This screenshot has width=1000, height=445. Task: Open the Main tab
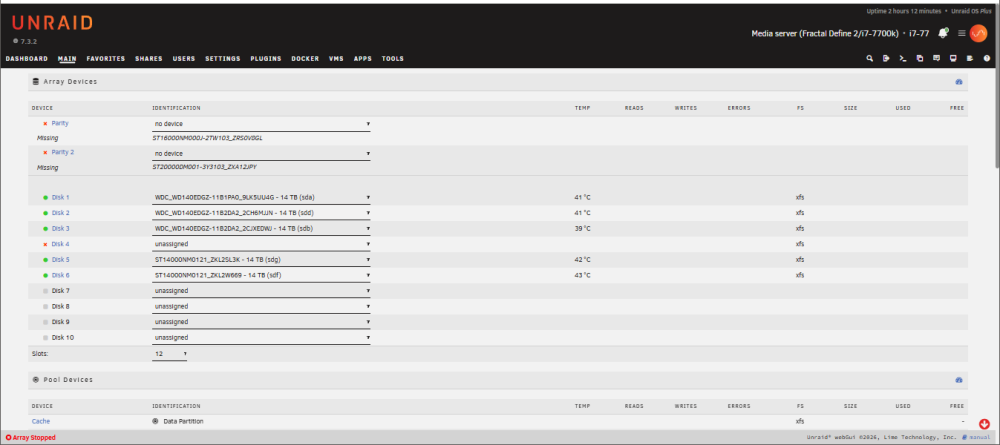click(67, 59)
